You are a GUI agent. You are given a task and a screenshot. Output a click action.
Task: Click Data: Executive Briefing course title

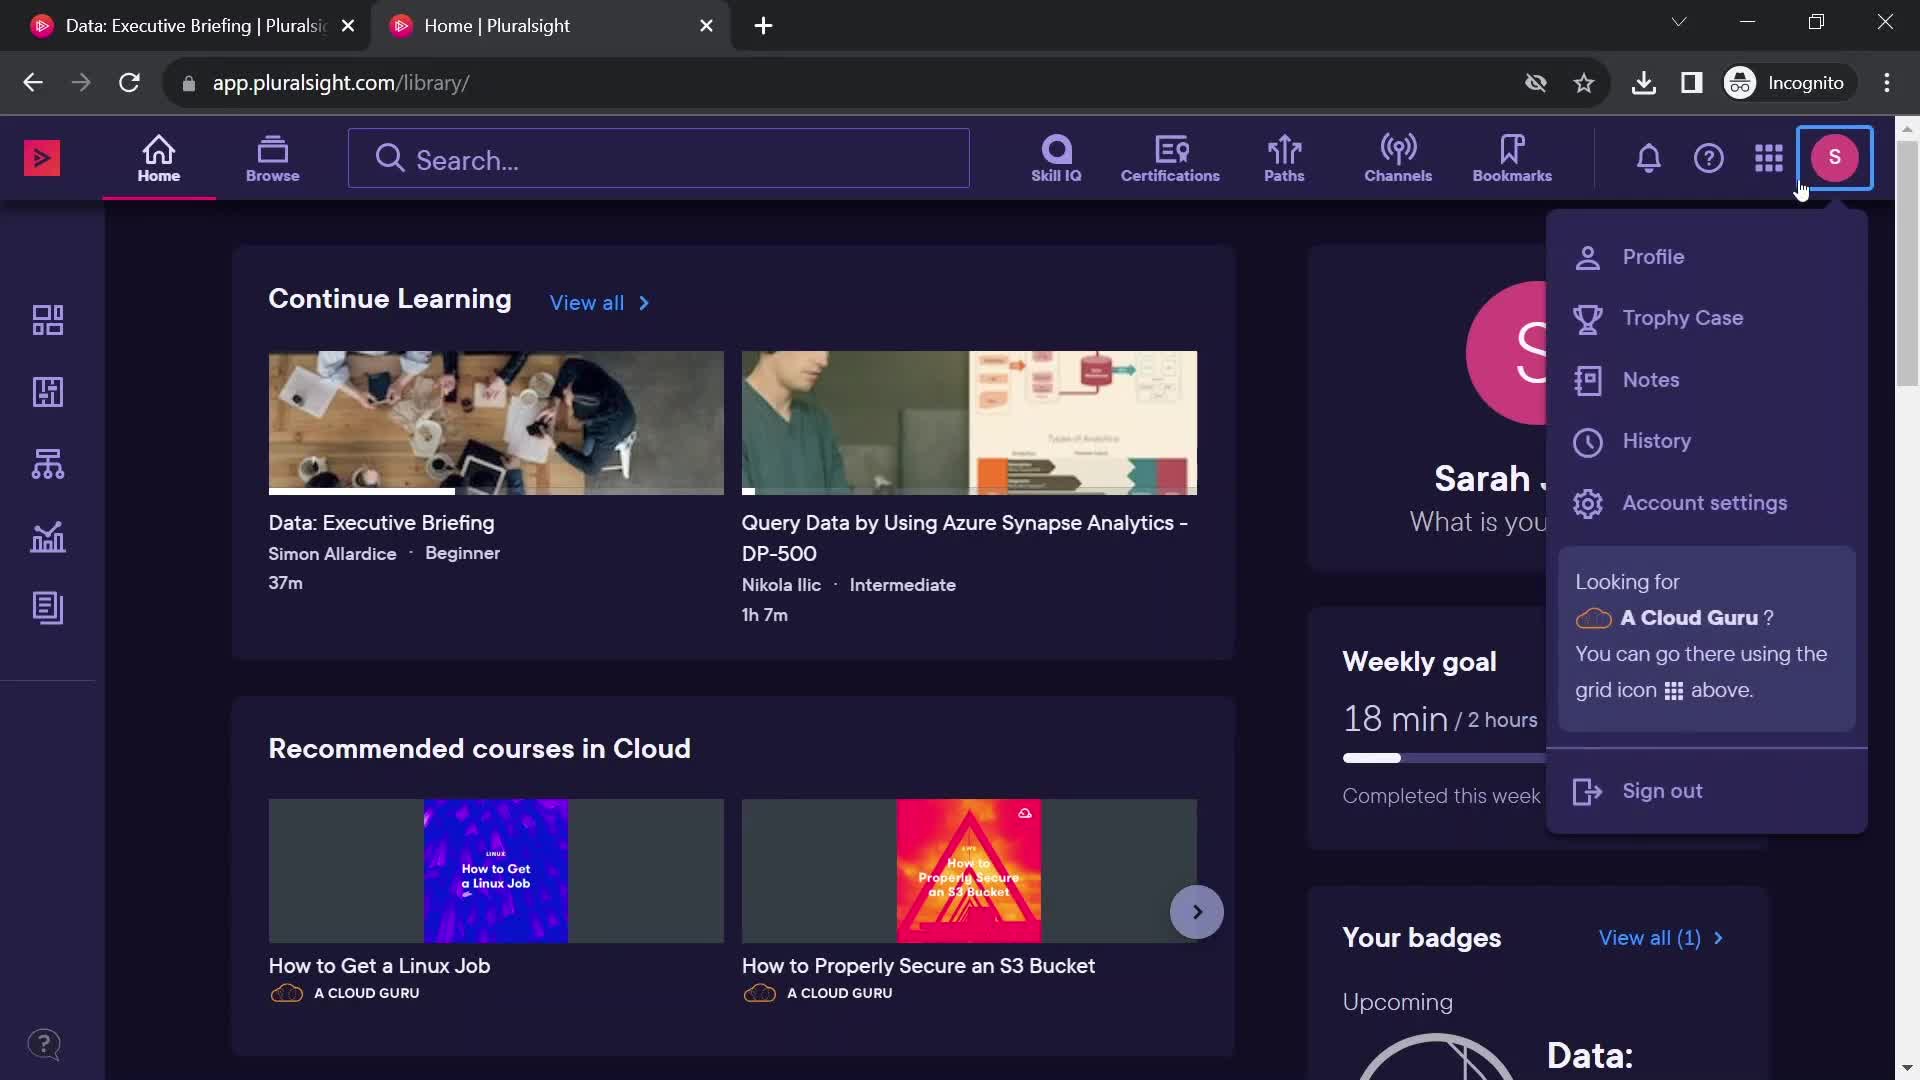[381, 523]
